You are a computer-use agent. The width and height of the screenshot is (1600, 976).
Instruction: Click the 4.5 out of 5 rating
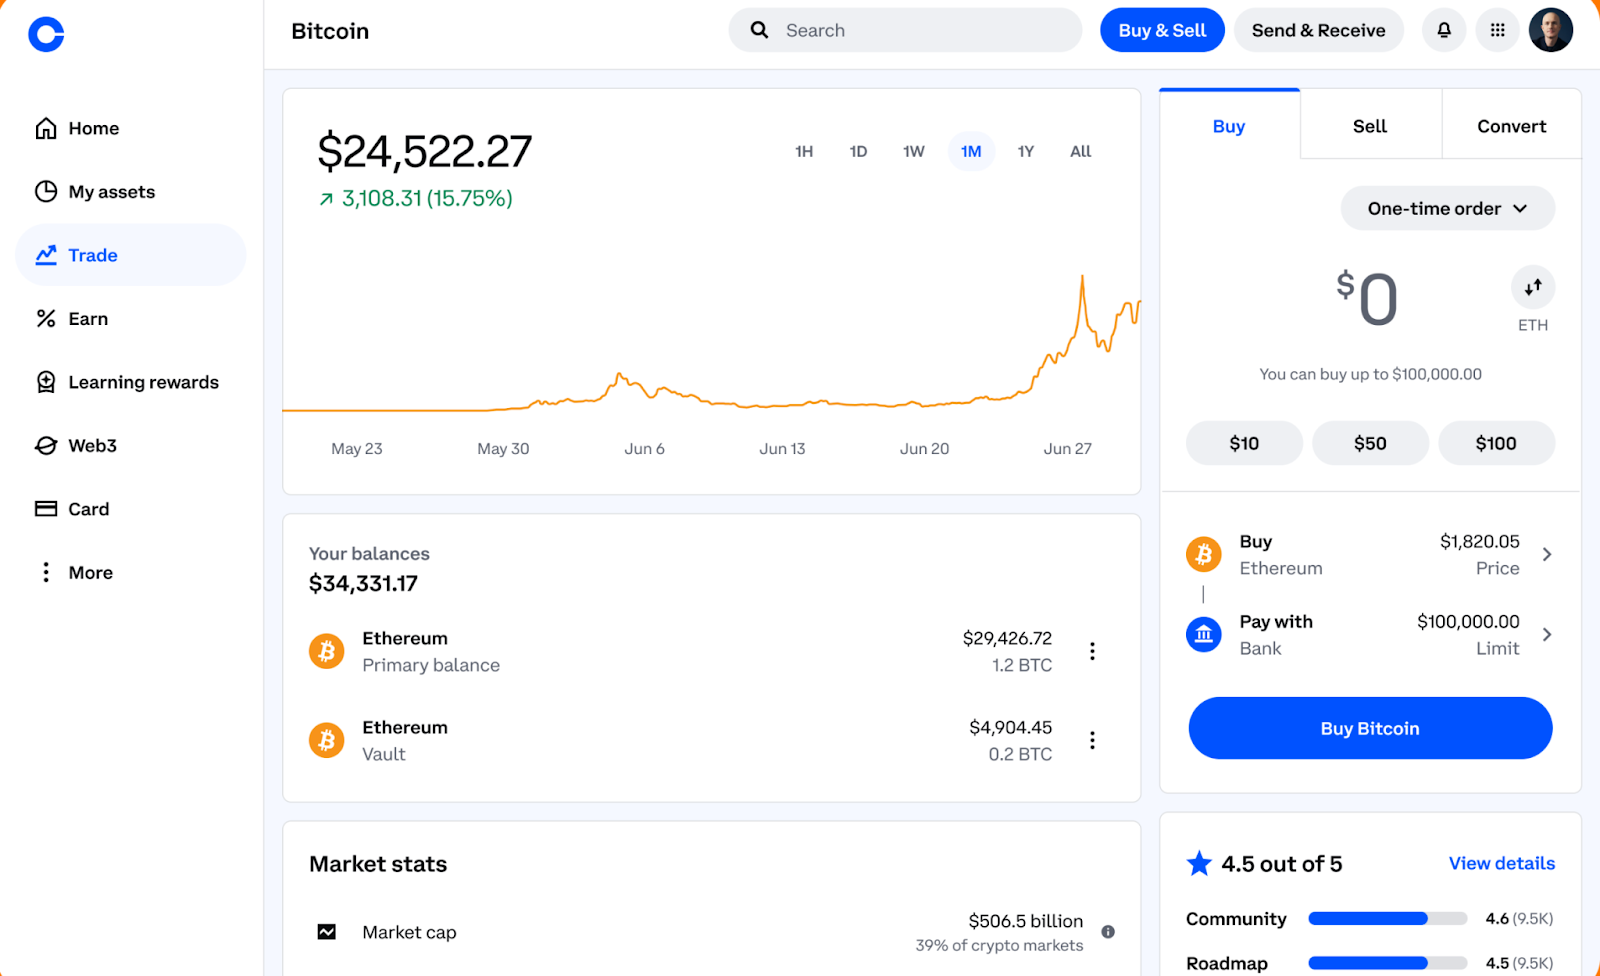(1282, 864)
